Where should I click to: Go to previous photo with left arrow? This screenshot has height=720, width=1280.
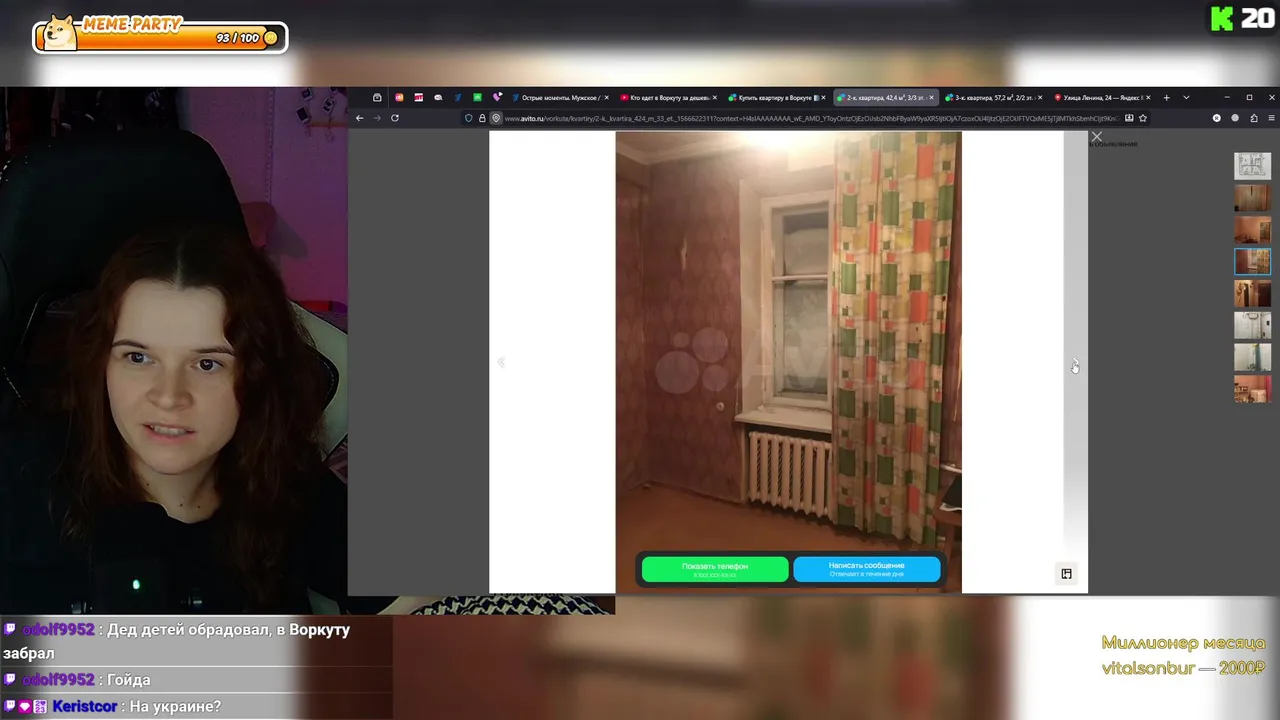click(x=501, y=362)
